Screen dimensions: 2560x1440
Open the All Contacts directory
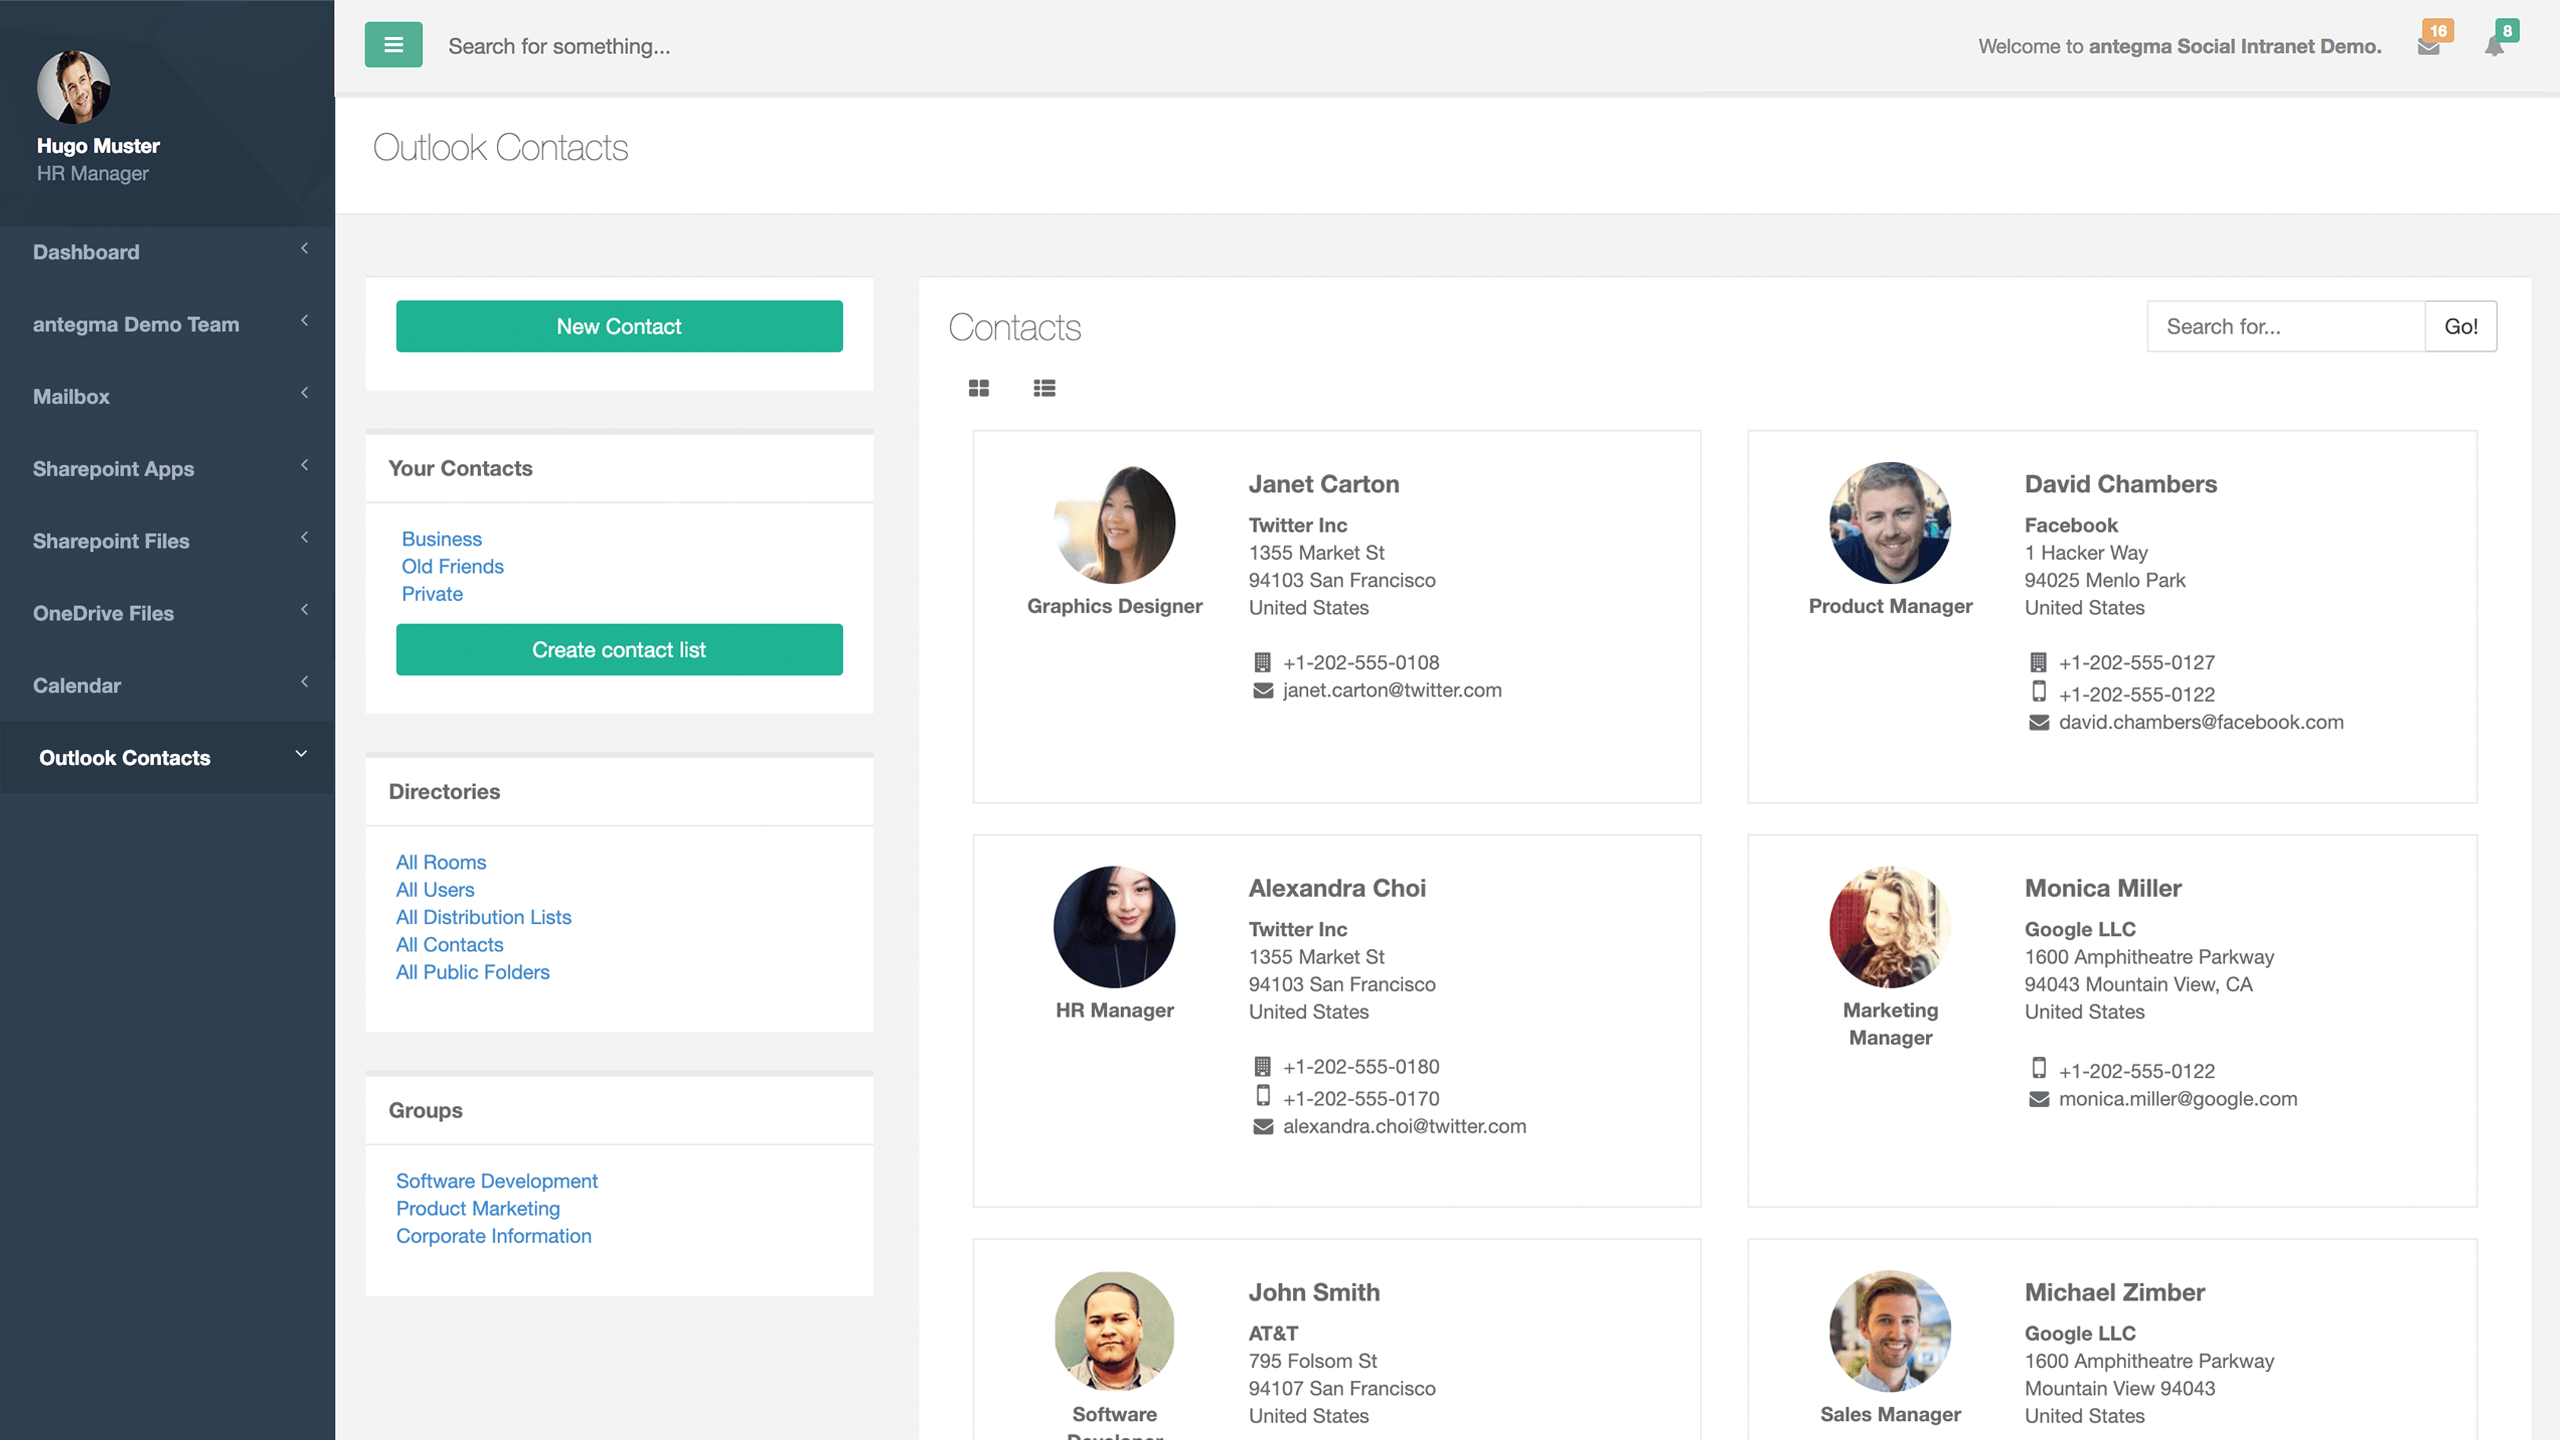[x=449, y=945]
